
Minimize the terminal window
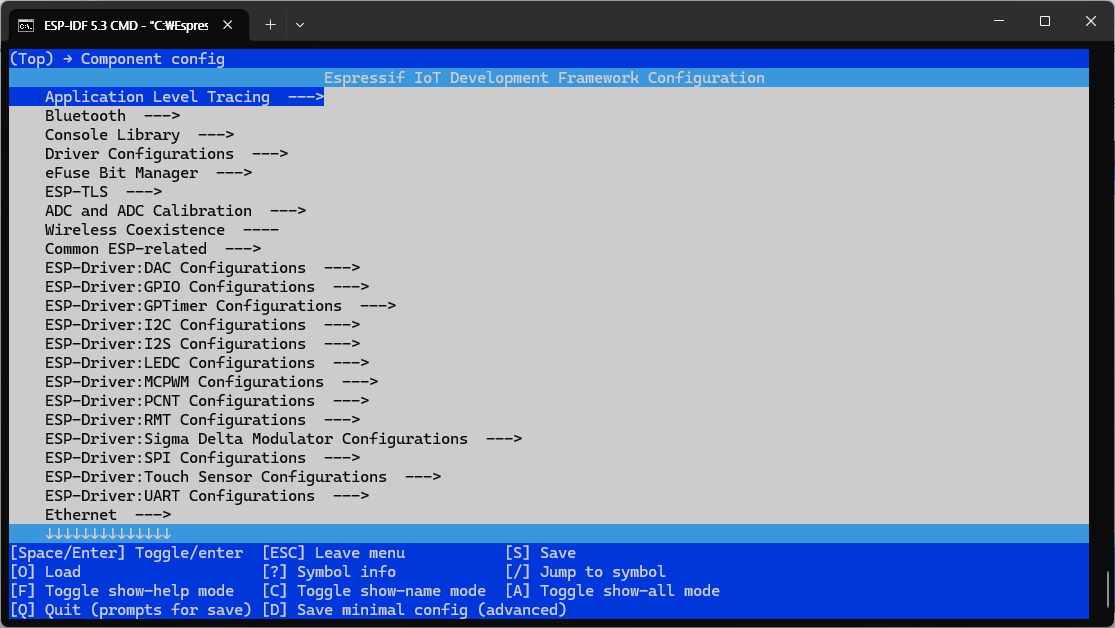click(x=999, y=21)
